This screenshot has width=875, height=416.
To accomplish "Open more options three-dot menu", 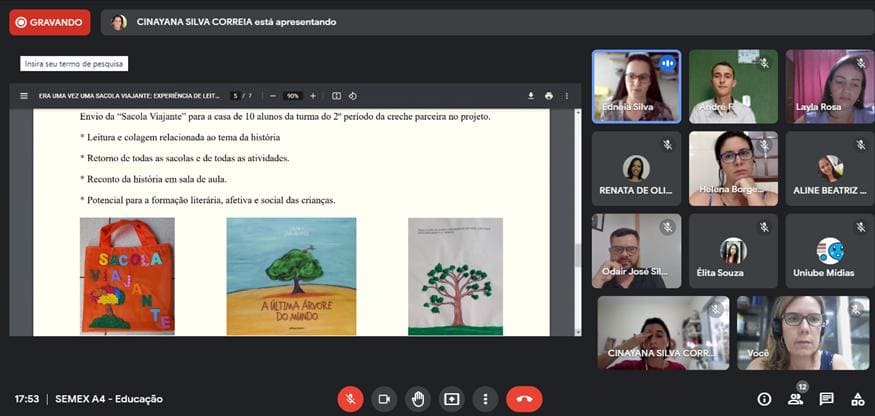I will [x=485, y=399].
